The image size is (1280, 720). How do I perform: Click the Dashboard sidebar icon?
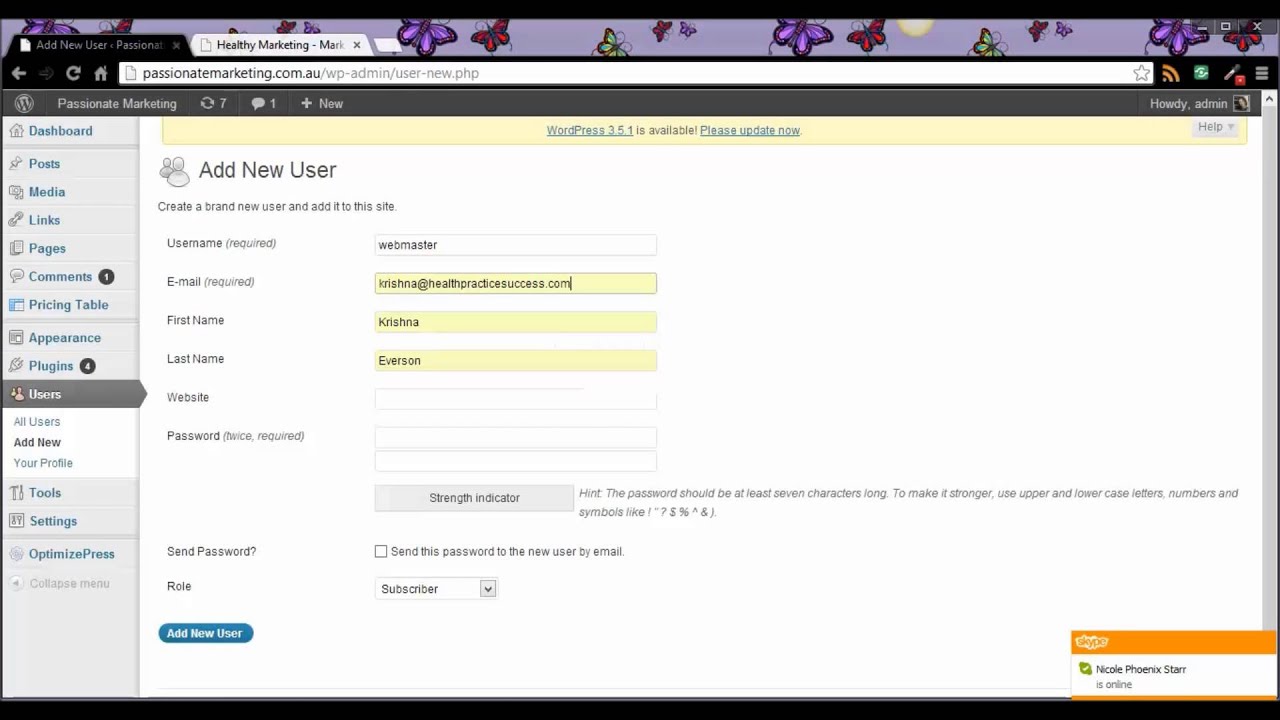[x=16, y=131]
